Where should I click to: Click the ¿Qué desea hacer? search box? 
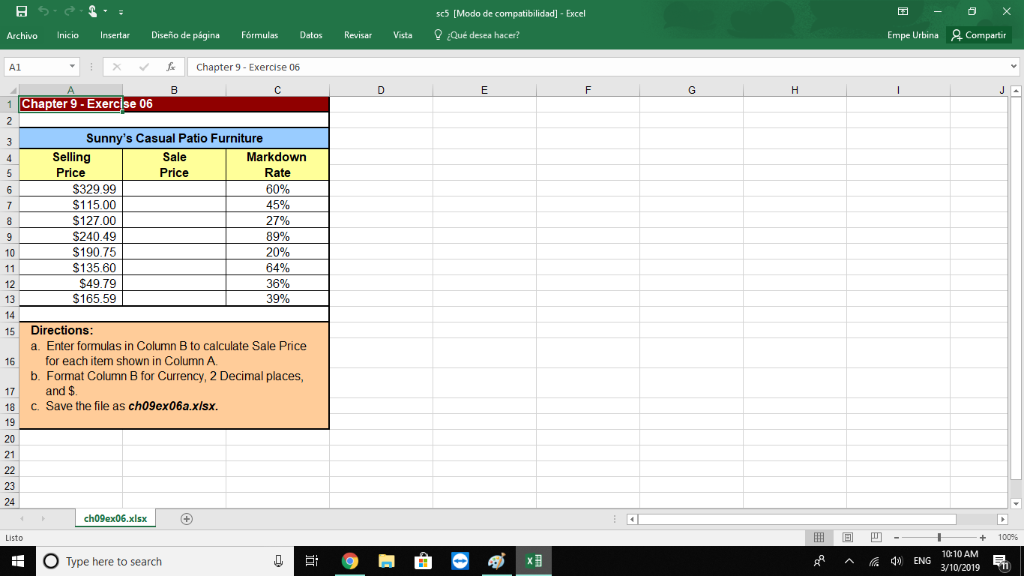(x=477, y=35)
